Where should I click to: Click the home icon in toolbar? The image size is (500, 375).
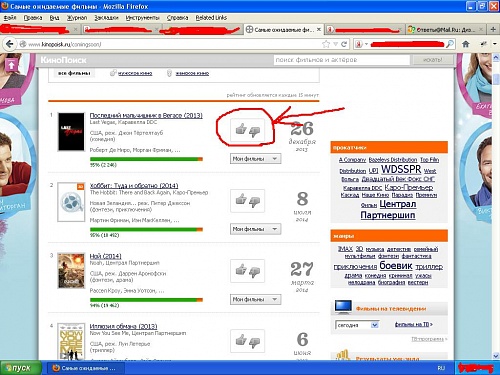(466, 44)
